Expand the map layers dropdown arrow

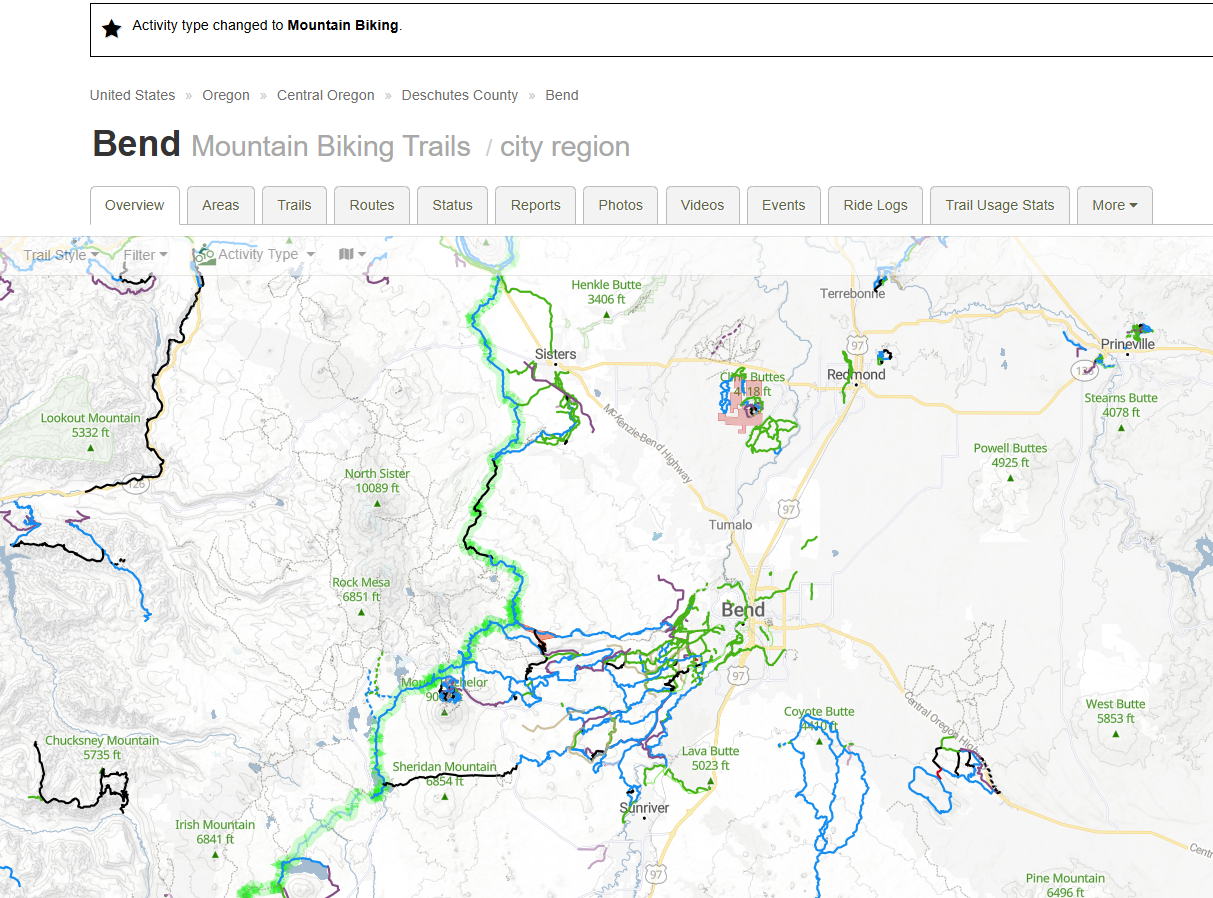362,255
